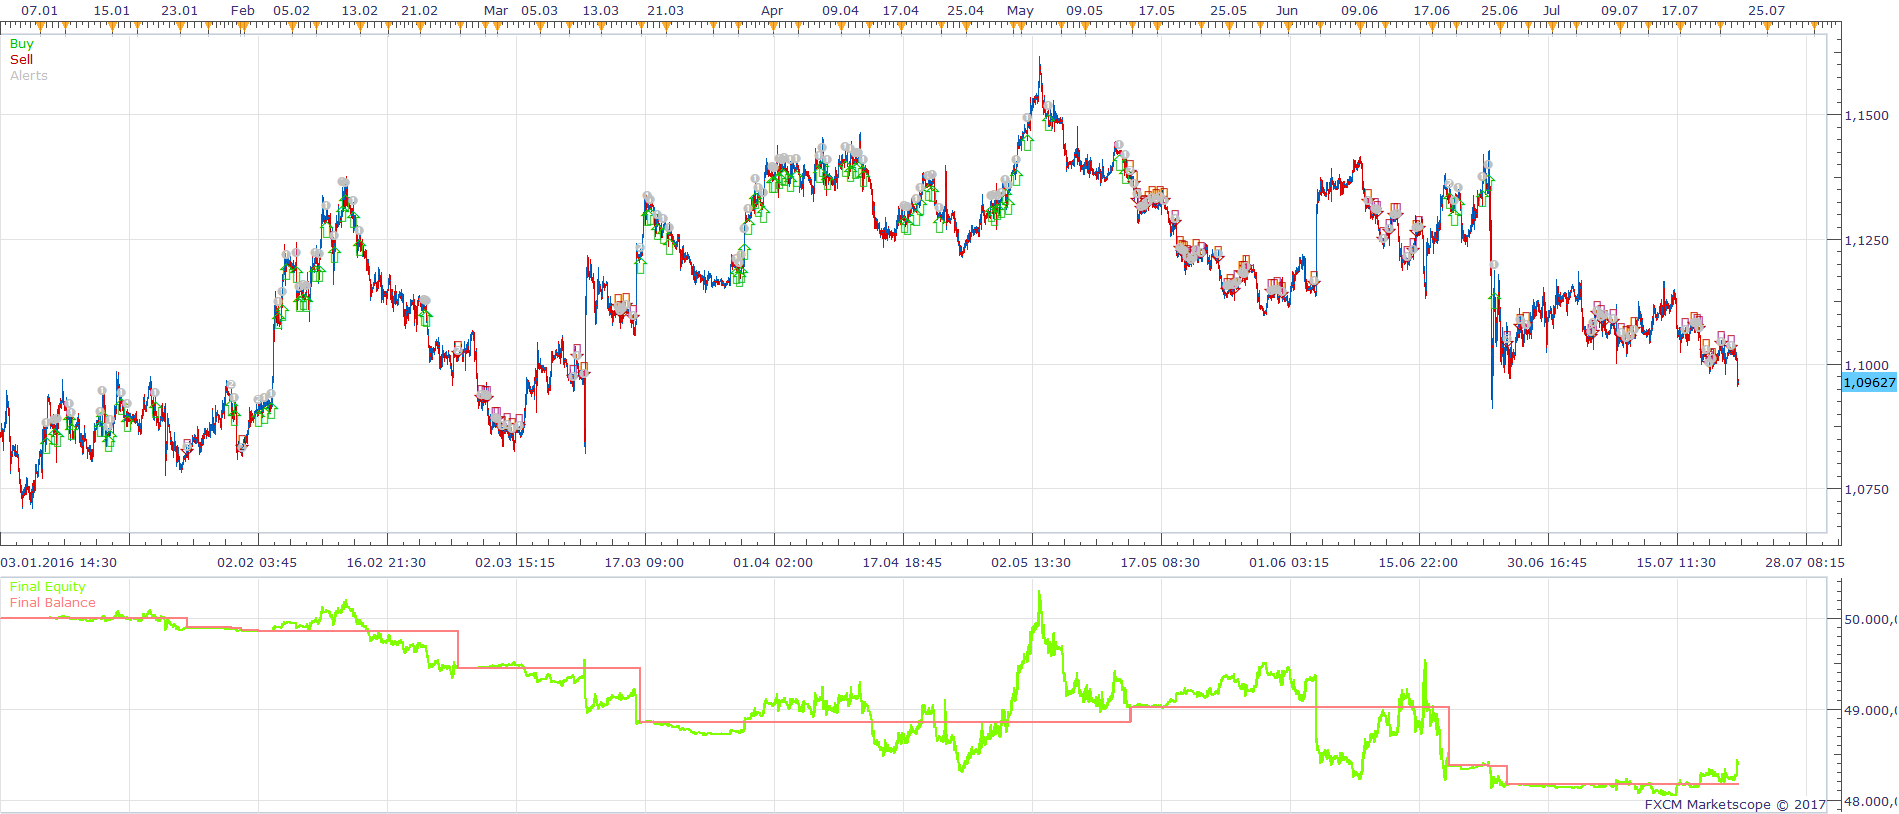Viewport: 1899px width, 814px height.
Task: Click the 17.06 top axis date
Action: point(1432,11)
